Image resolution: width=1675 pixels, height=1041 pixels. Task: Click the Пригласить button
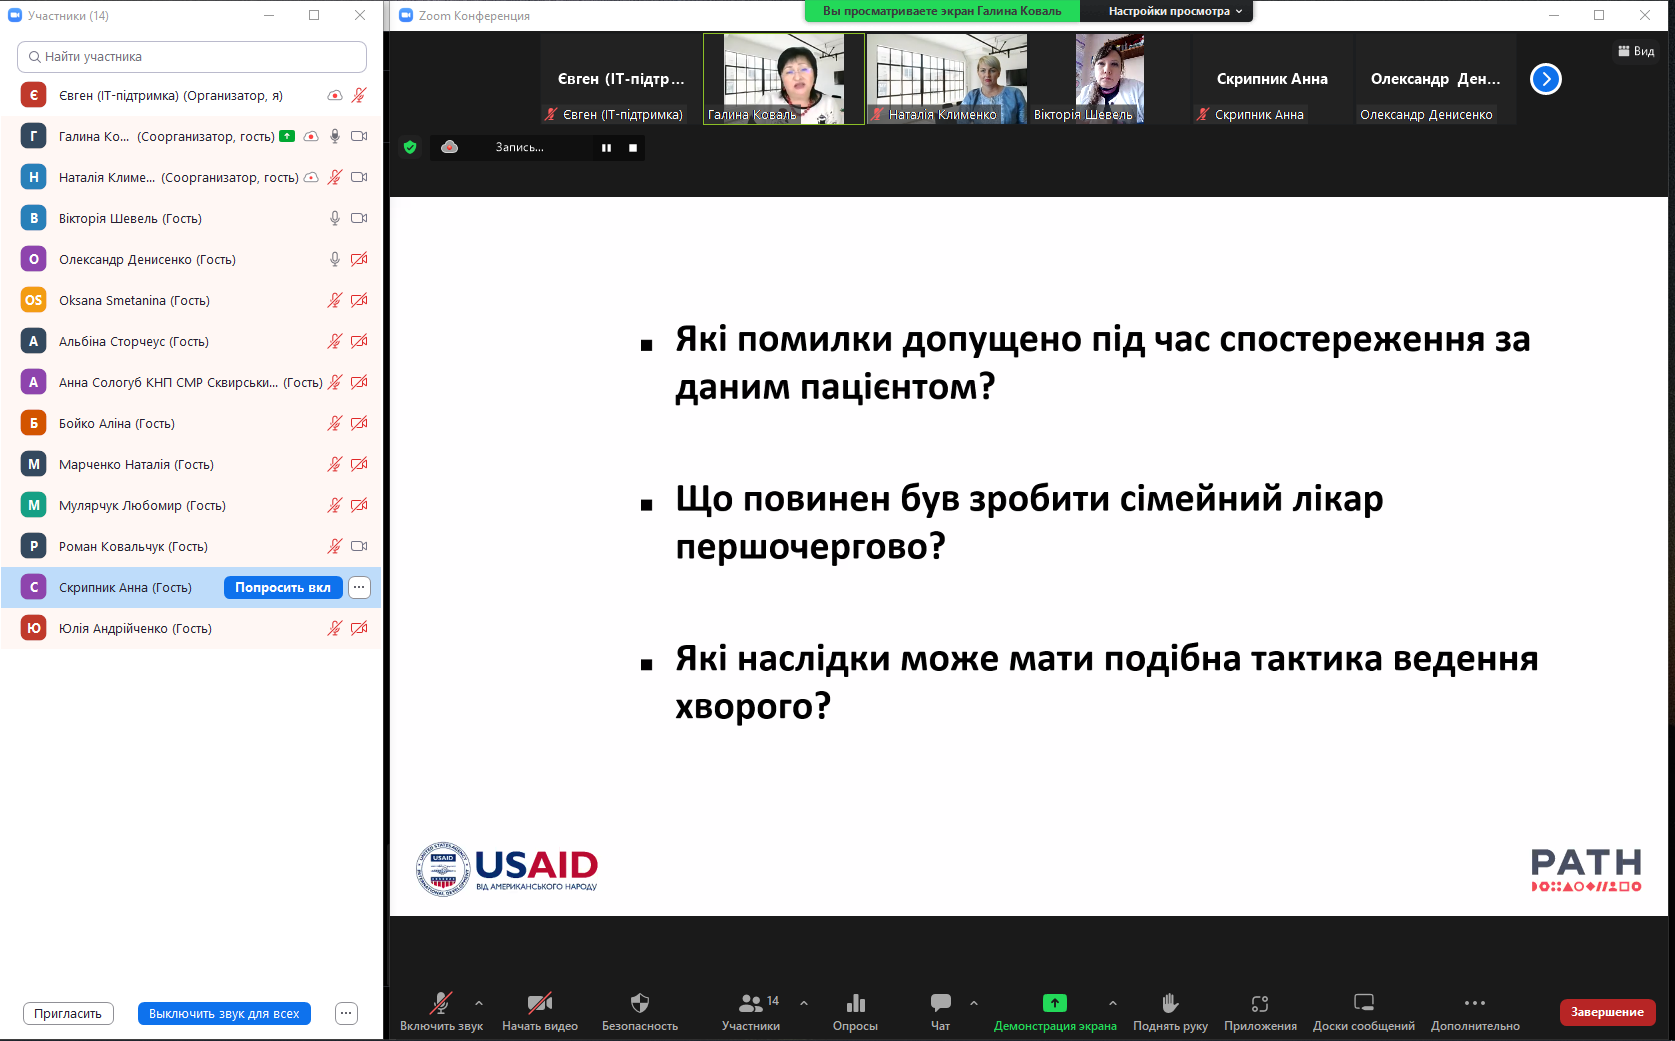point(68,1014)
